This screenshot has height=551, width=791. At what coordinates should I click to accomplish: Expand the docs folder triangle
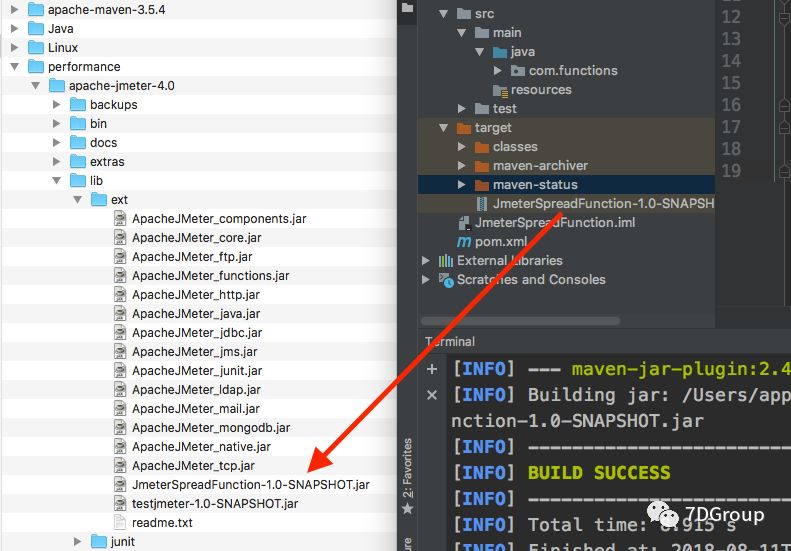click(56, 143)
